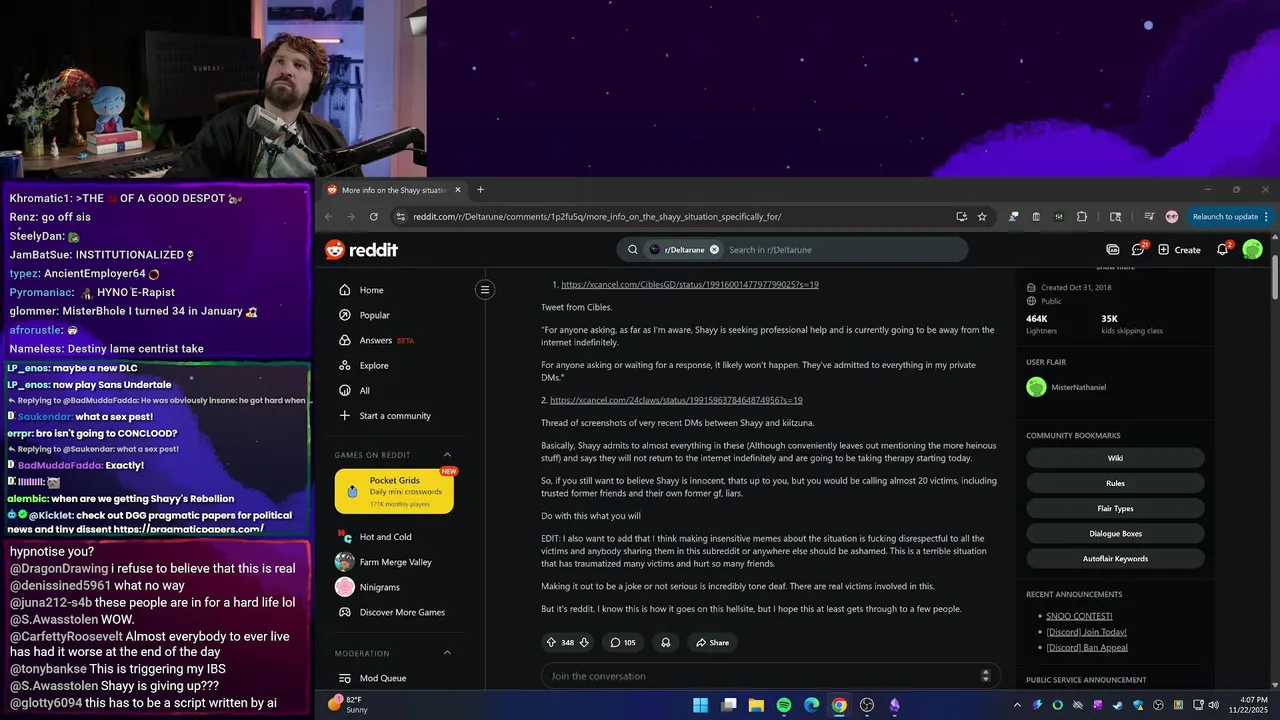Viewport: 1280px width, 720px height.
Task: Click the page vertical scrollbar
Action: 1275,277
